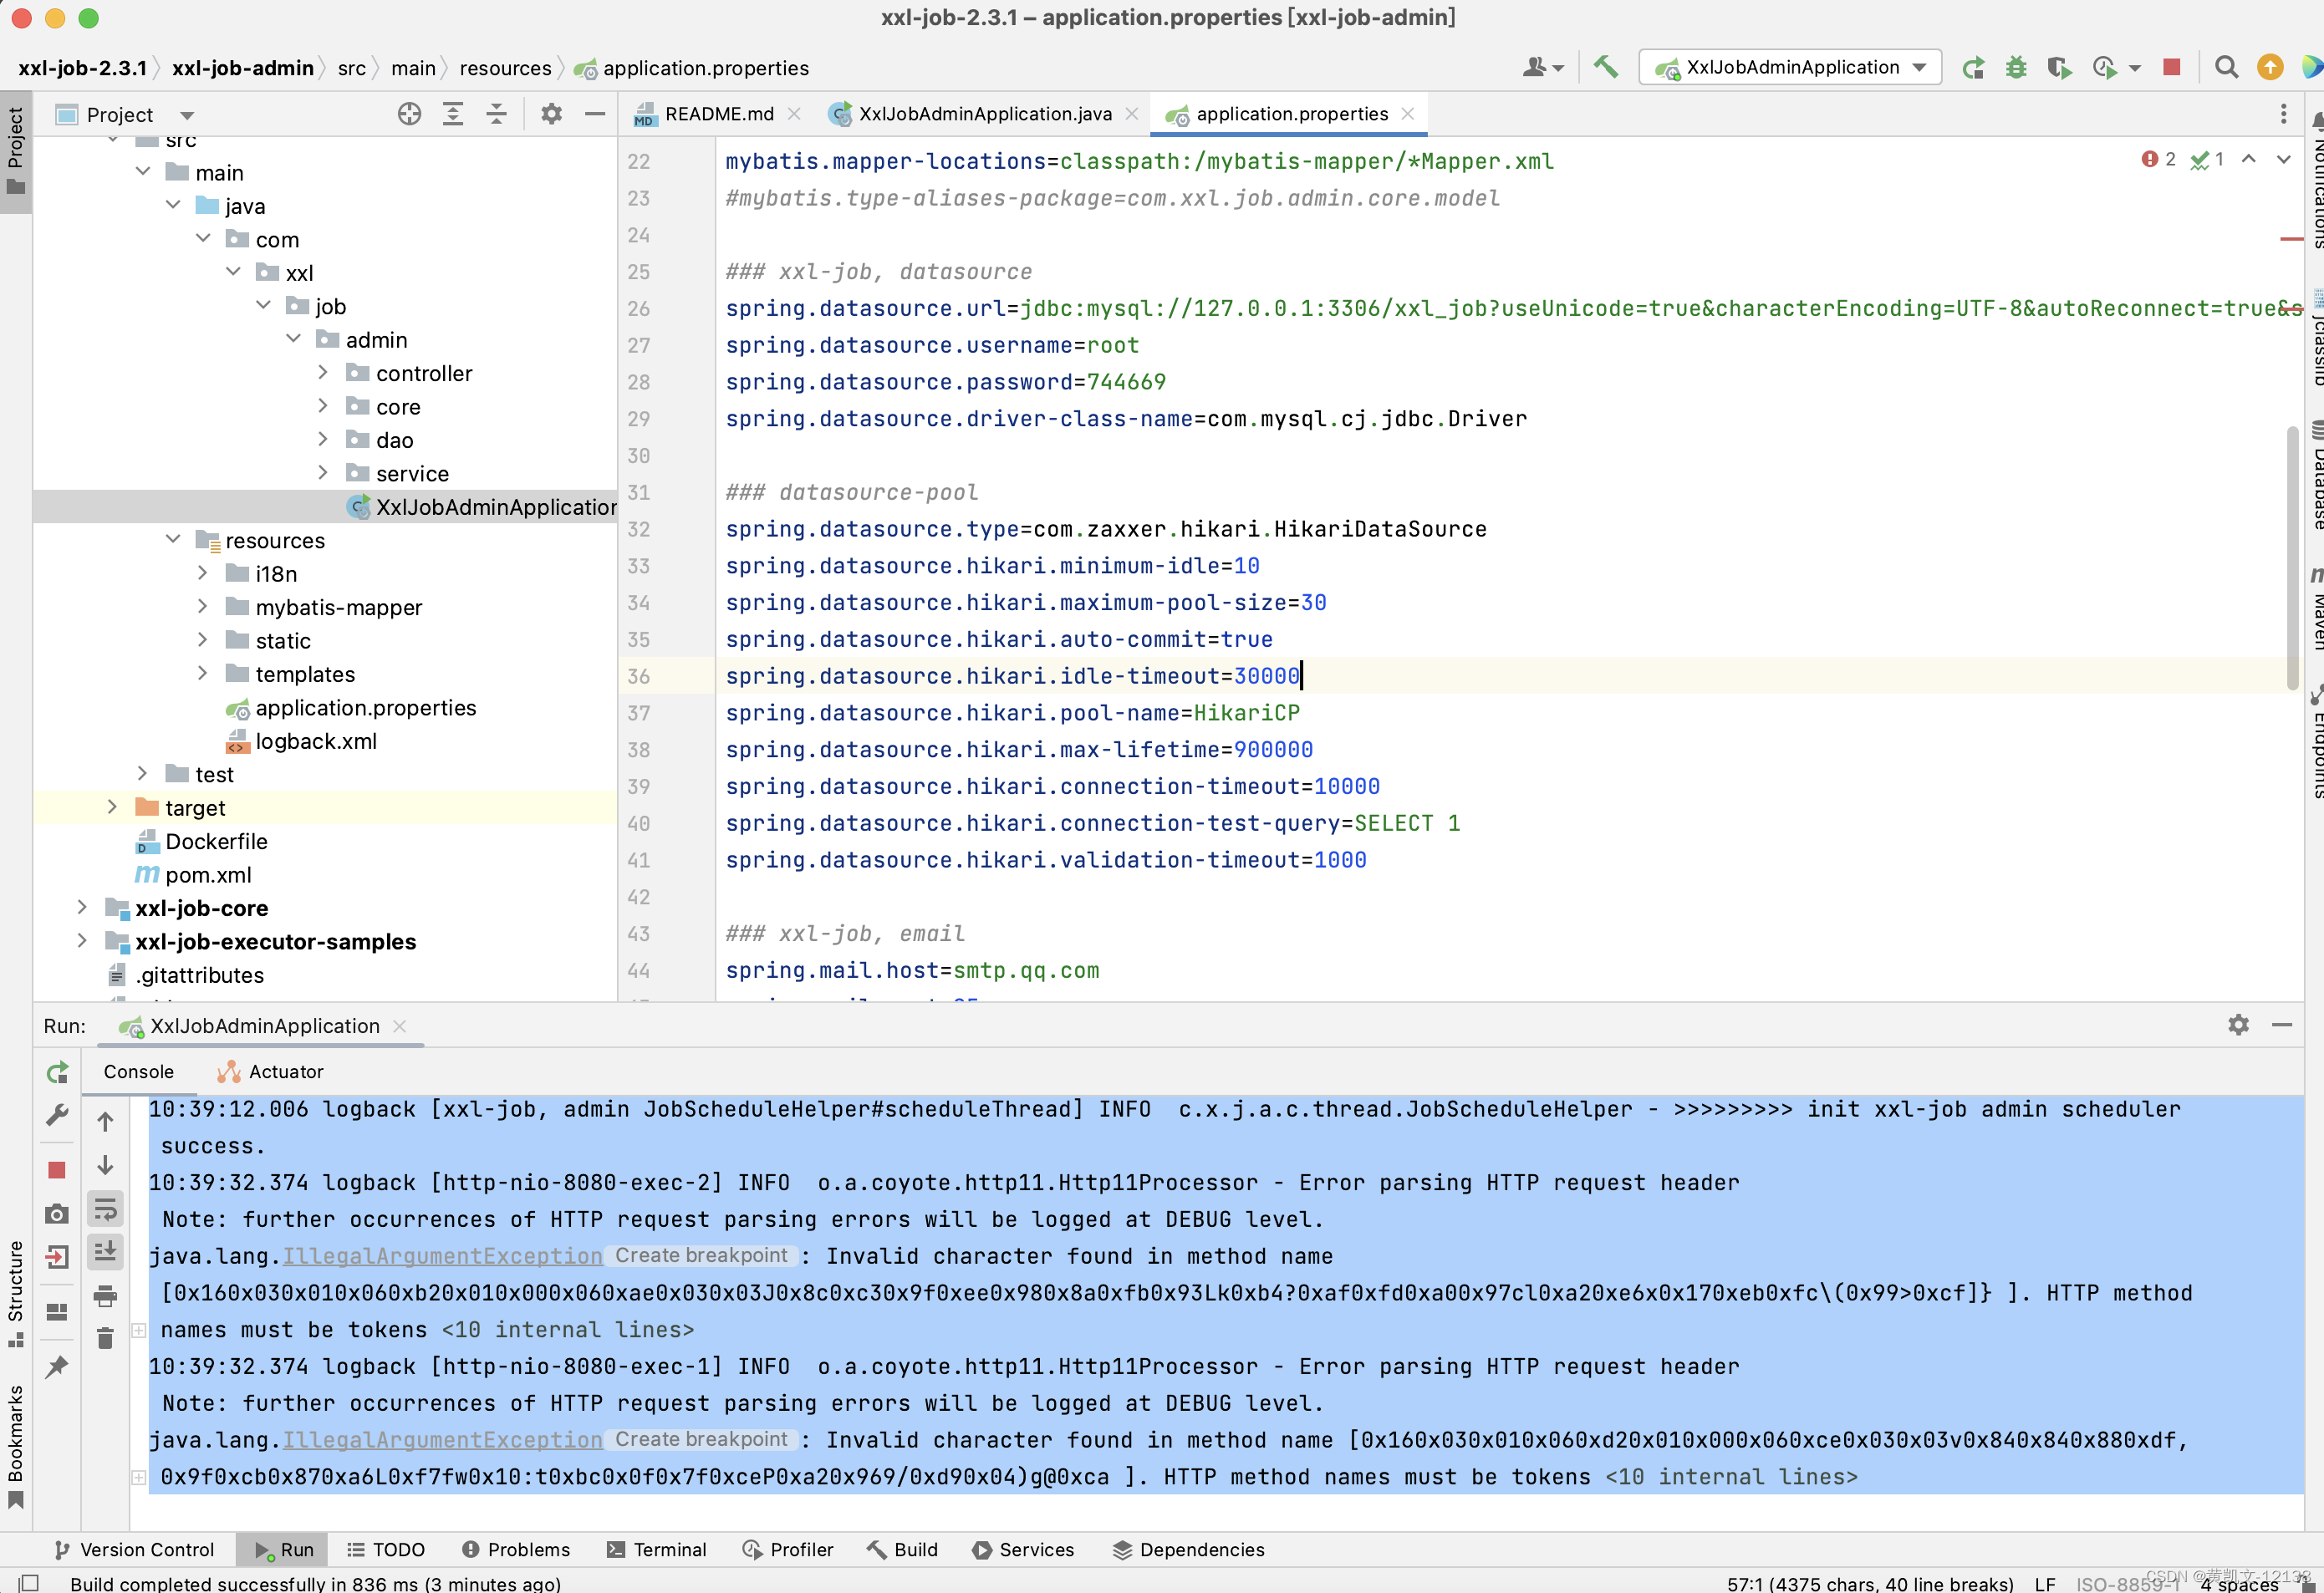Toggle soft-wrap in console output

[x=105, y=1210]
